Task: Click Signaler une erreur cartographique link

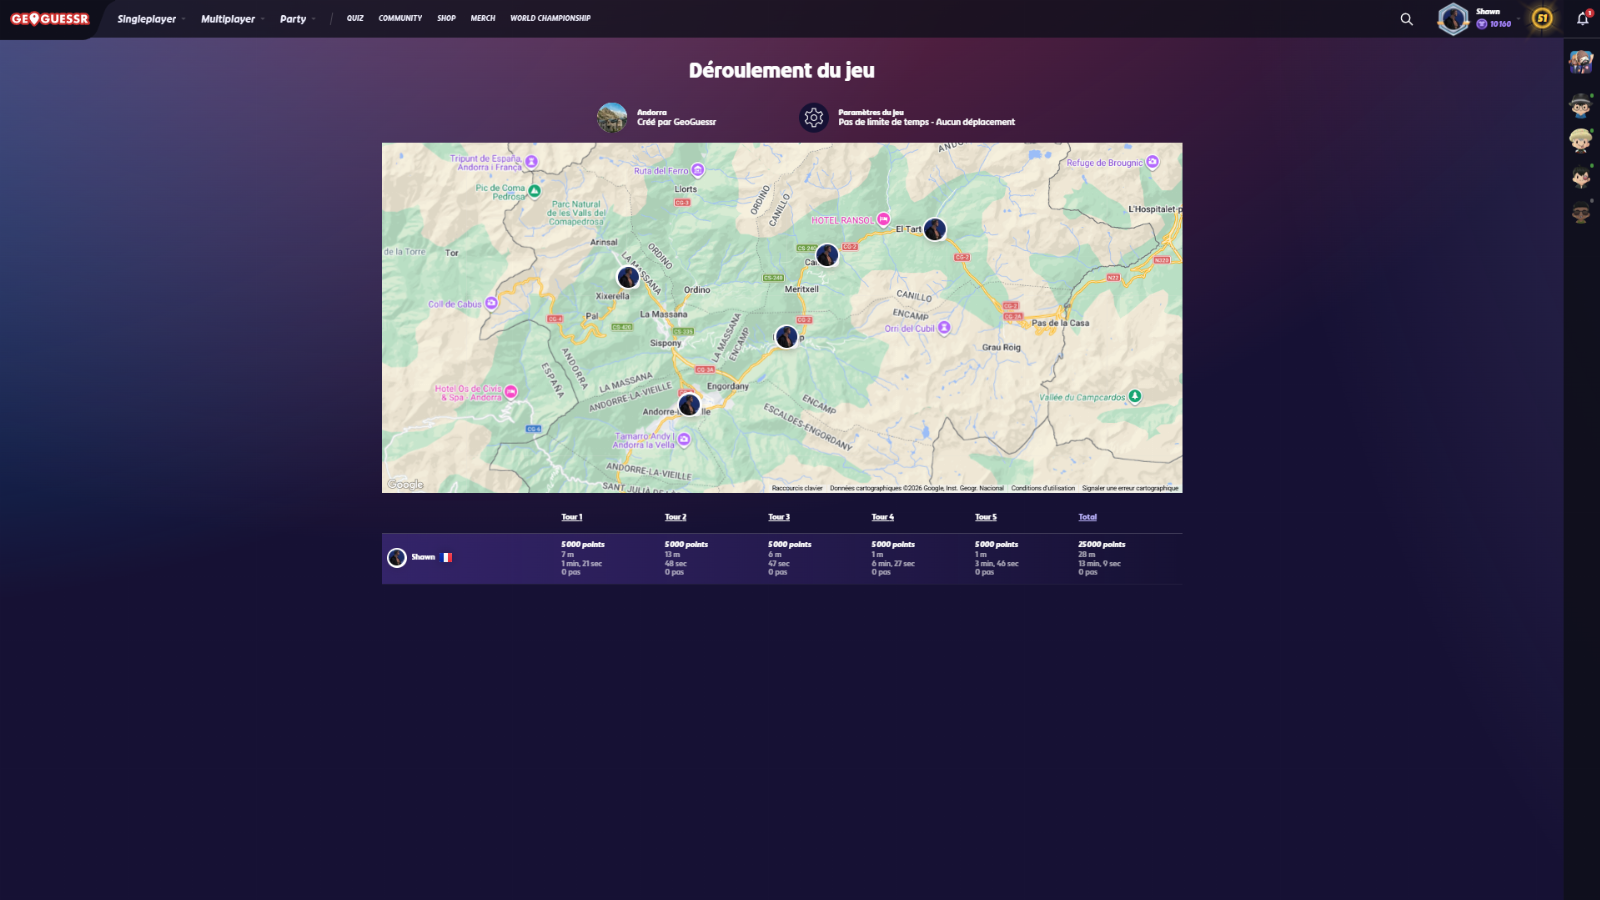Action: click(1130, 488)
